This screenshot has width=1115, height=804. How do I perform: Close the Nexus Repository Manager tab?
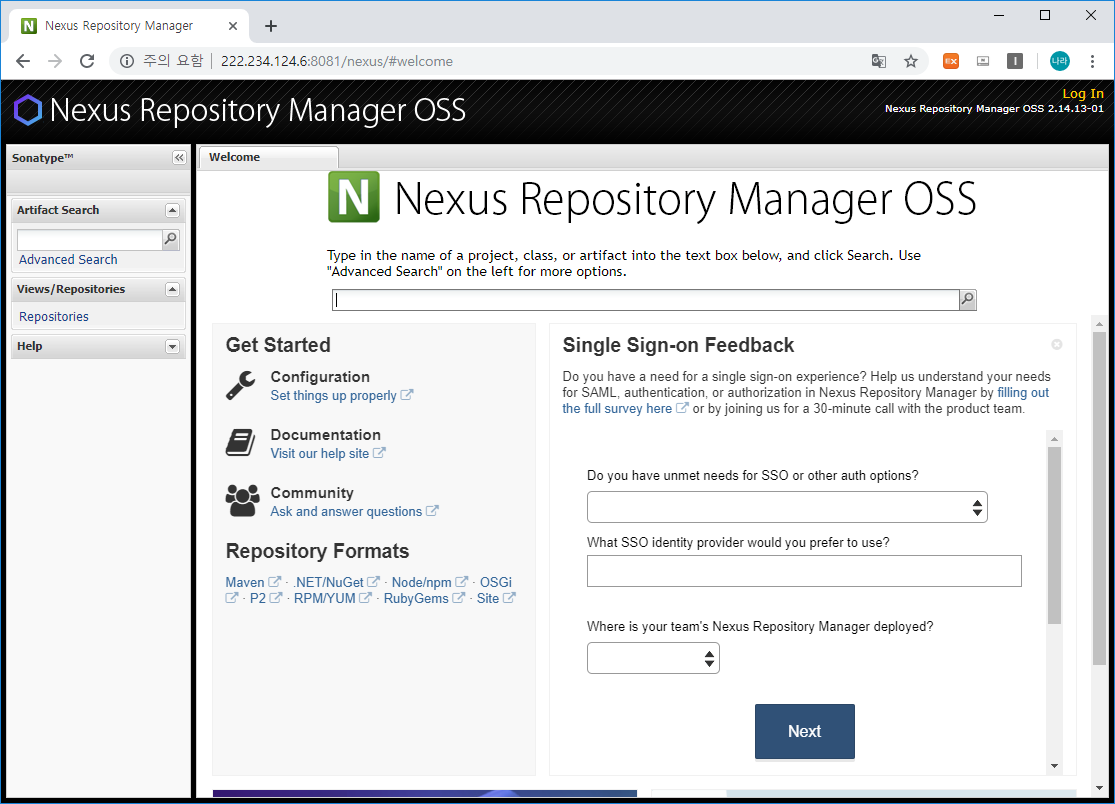point(233,26)
